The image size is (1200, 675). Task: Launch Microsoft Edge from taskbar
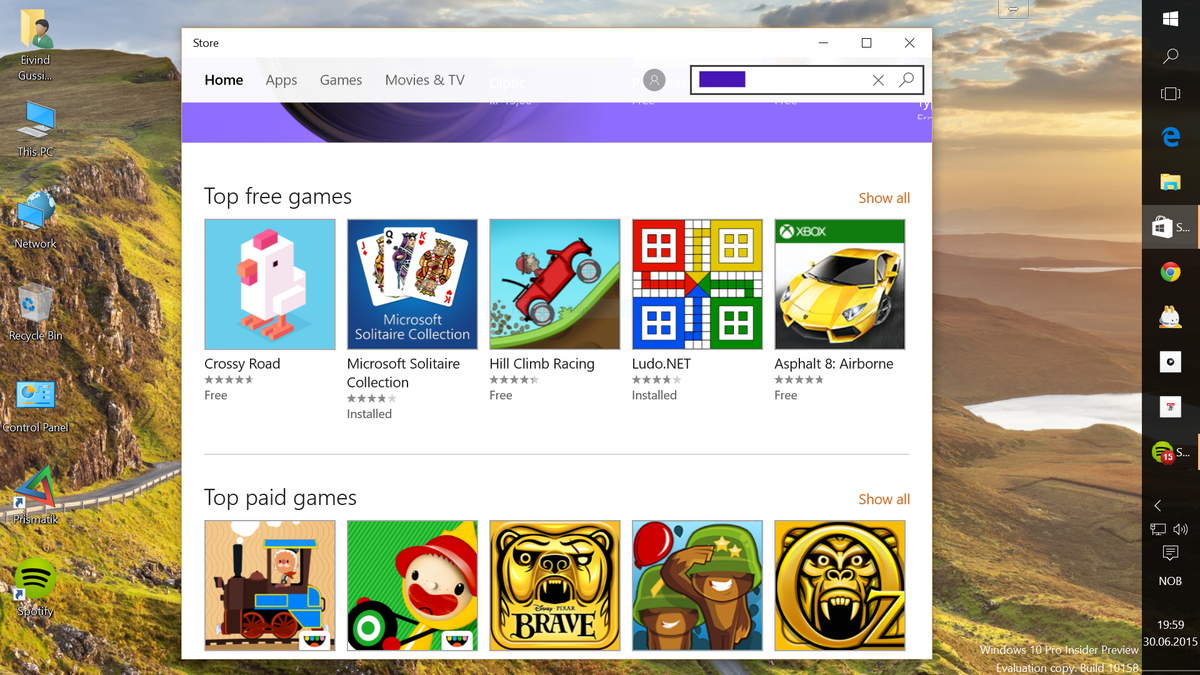1171,138
